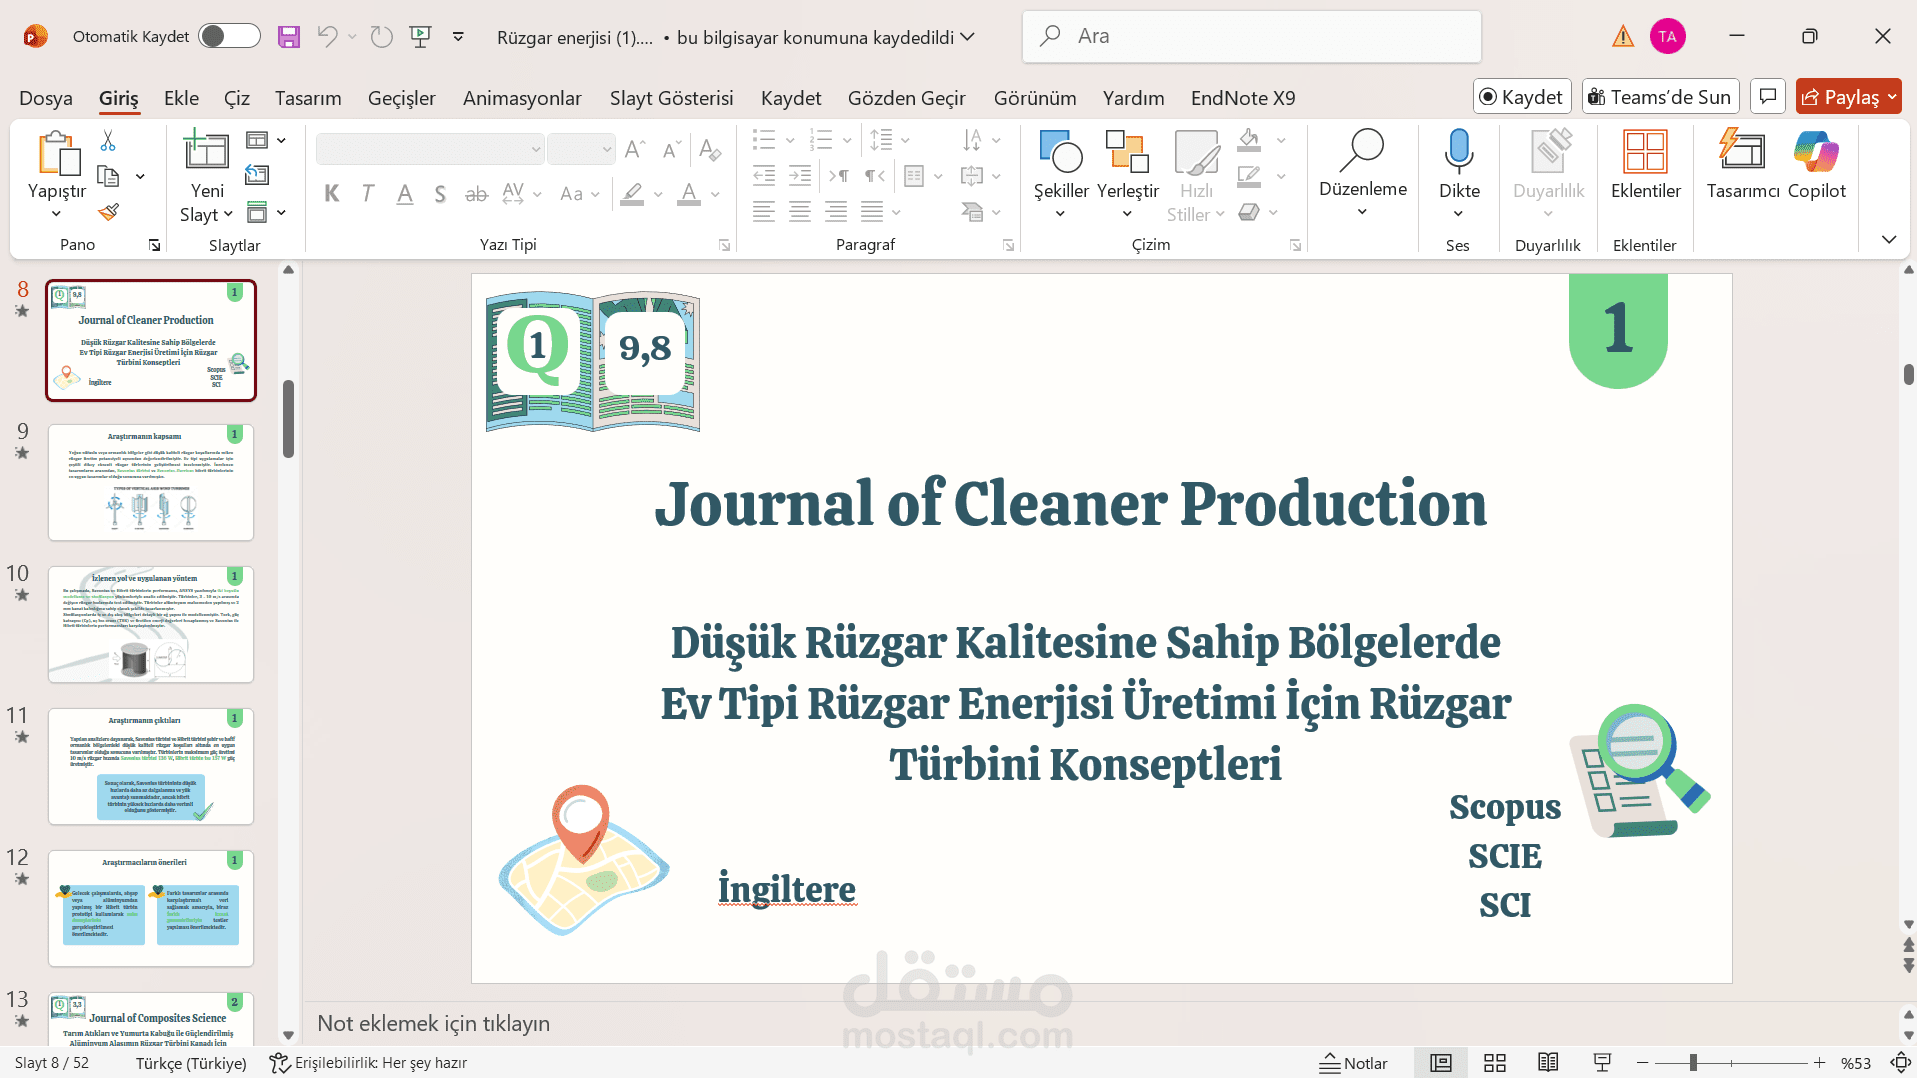Click the Yapıştır paste icon

(x=58, y=154)
